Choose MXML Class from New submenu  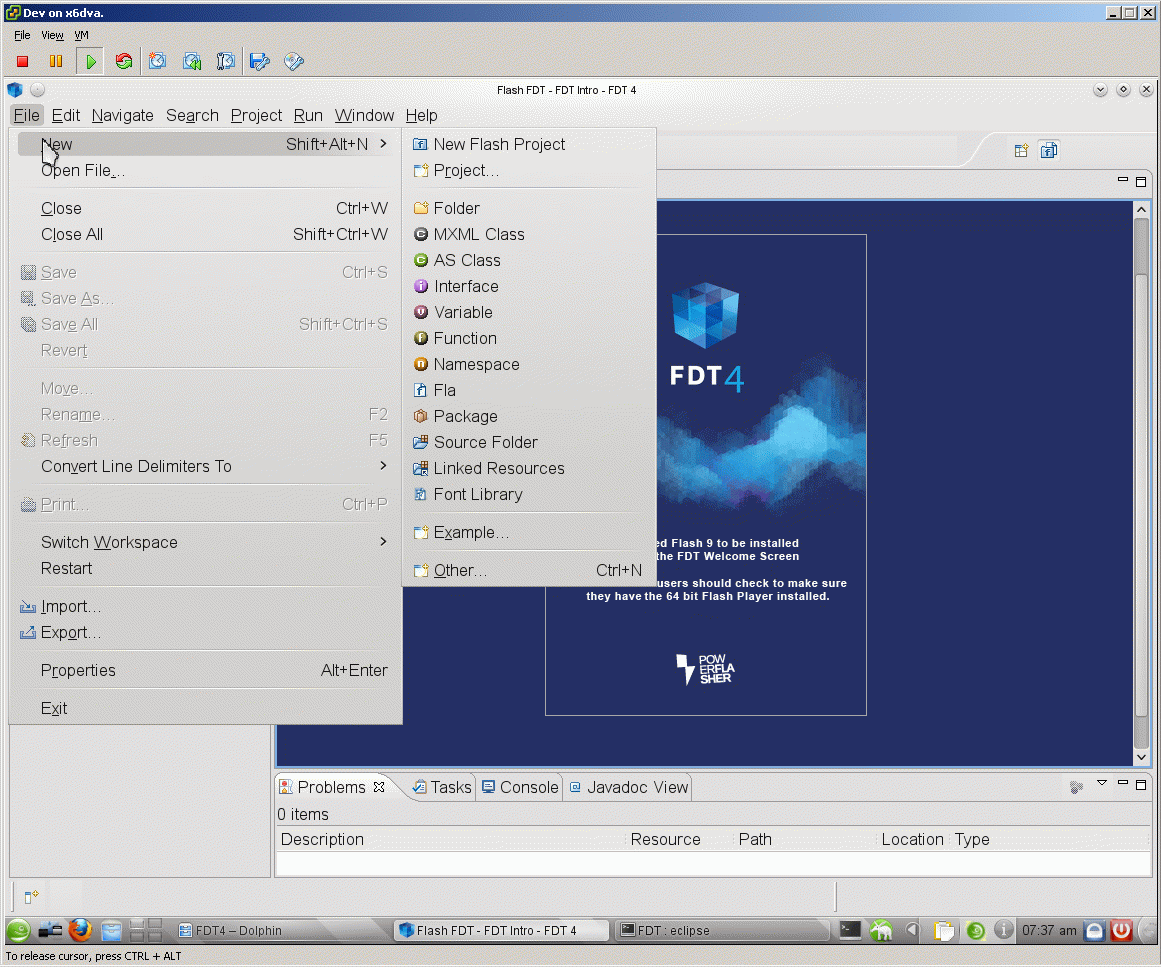(x=529, y=234)
